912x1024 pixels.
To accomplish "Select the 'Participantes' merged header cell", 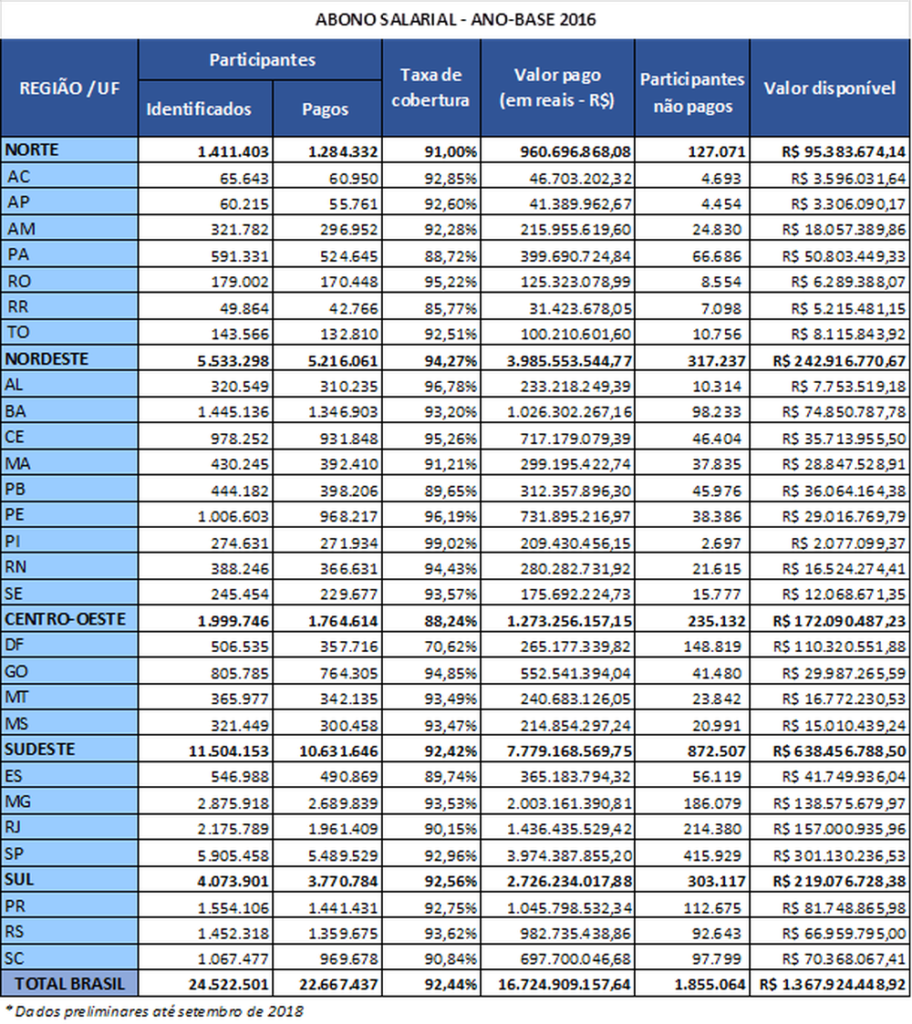I will click(x=261, y=60).
